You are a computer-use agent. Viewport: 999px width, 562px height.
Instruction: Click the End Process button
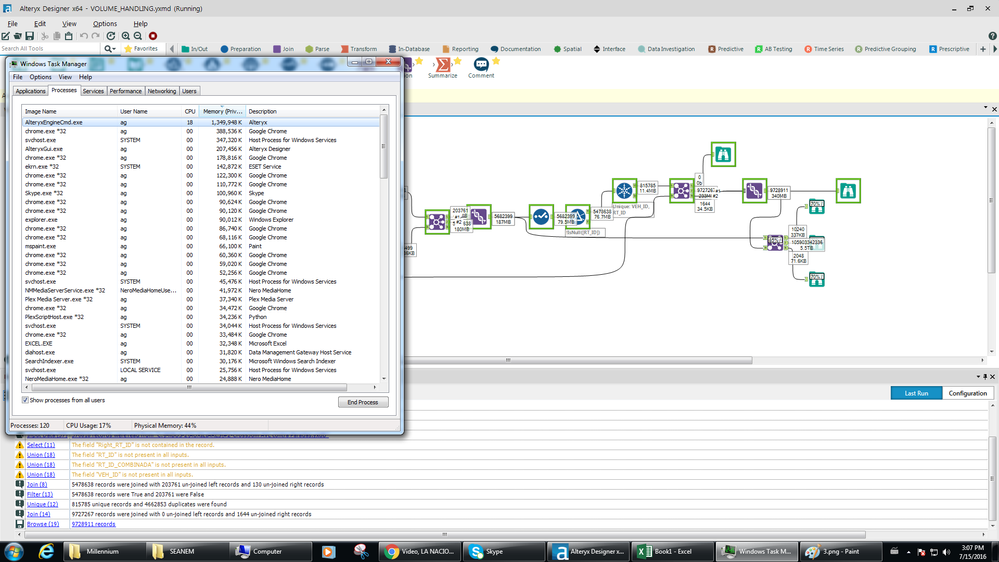click(x=362, y=402)
